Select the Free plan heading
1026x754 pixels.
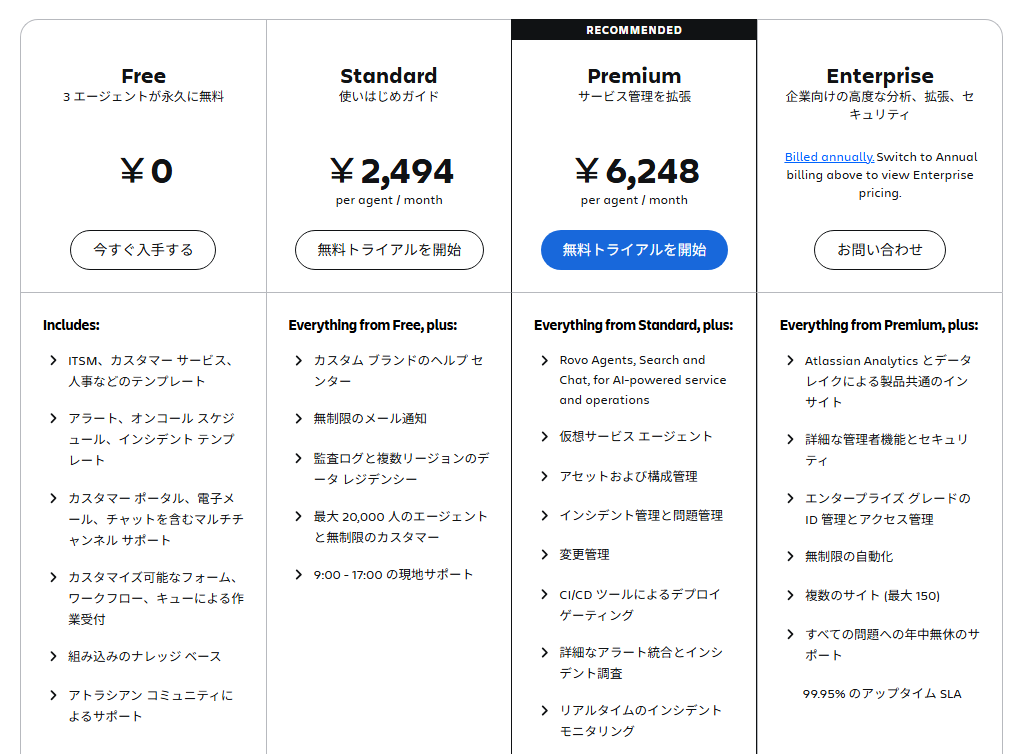click(142, 76)
